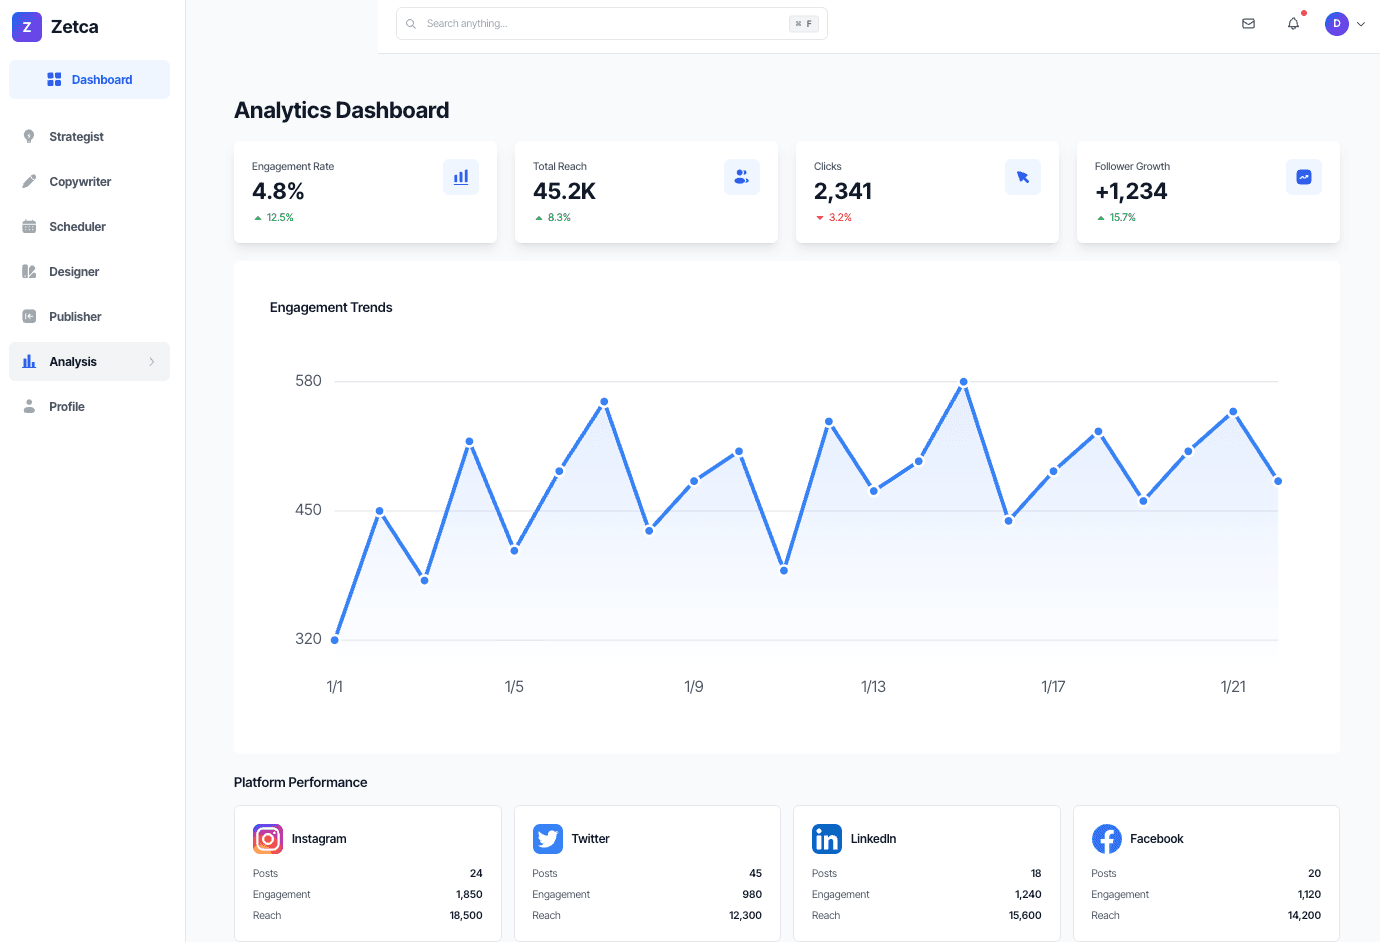Image resolution: width=1380 pixels, height=942 pixels.
Task: Click the ⌘ F shortcut badge
Action: click(x=804, y=24)
